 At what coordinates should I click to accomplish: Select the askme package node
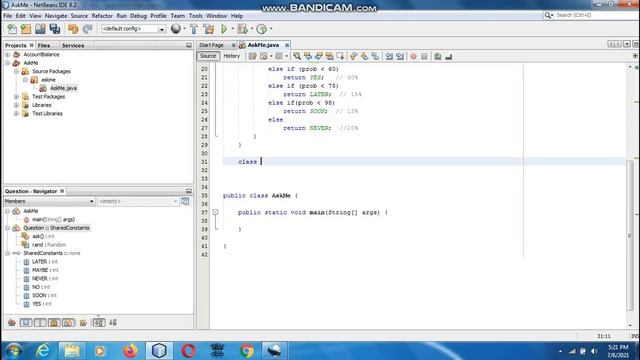[48, 80]
